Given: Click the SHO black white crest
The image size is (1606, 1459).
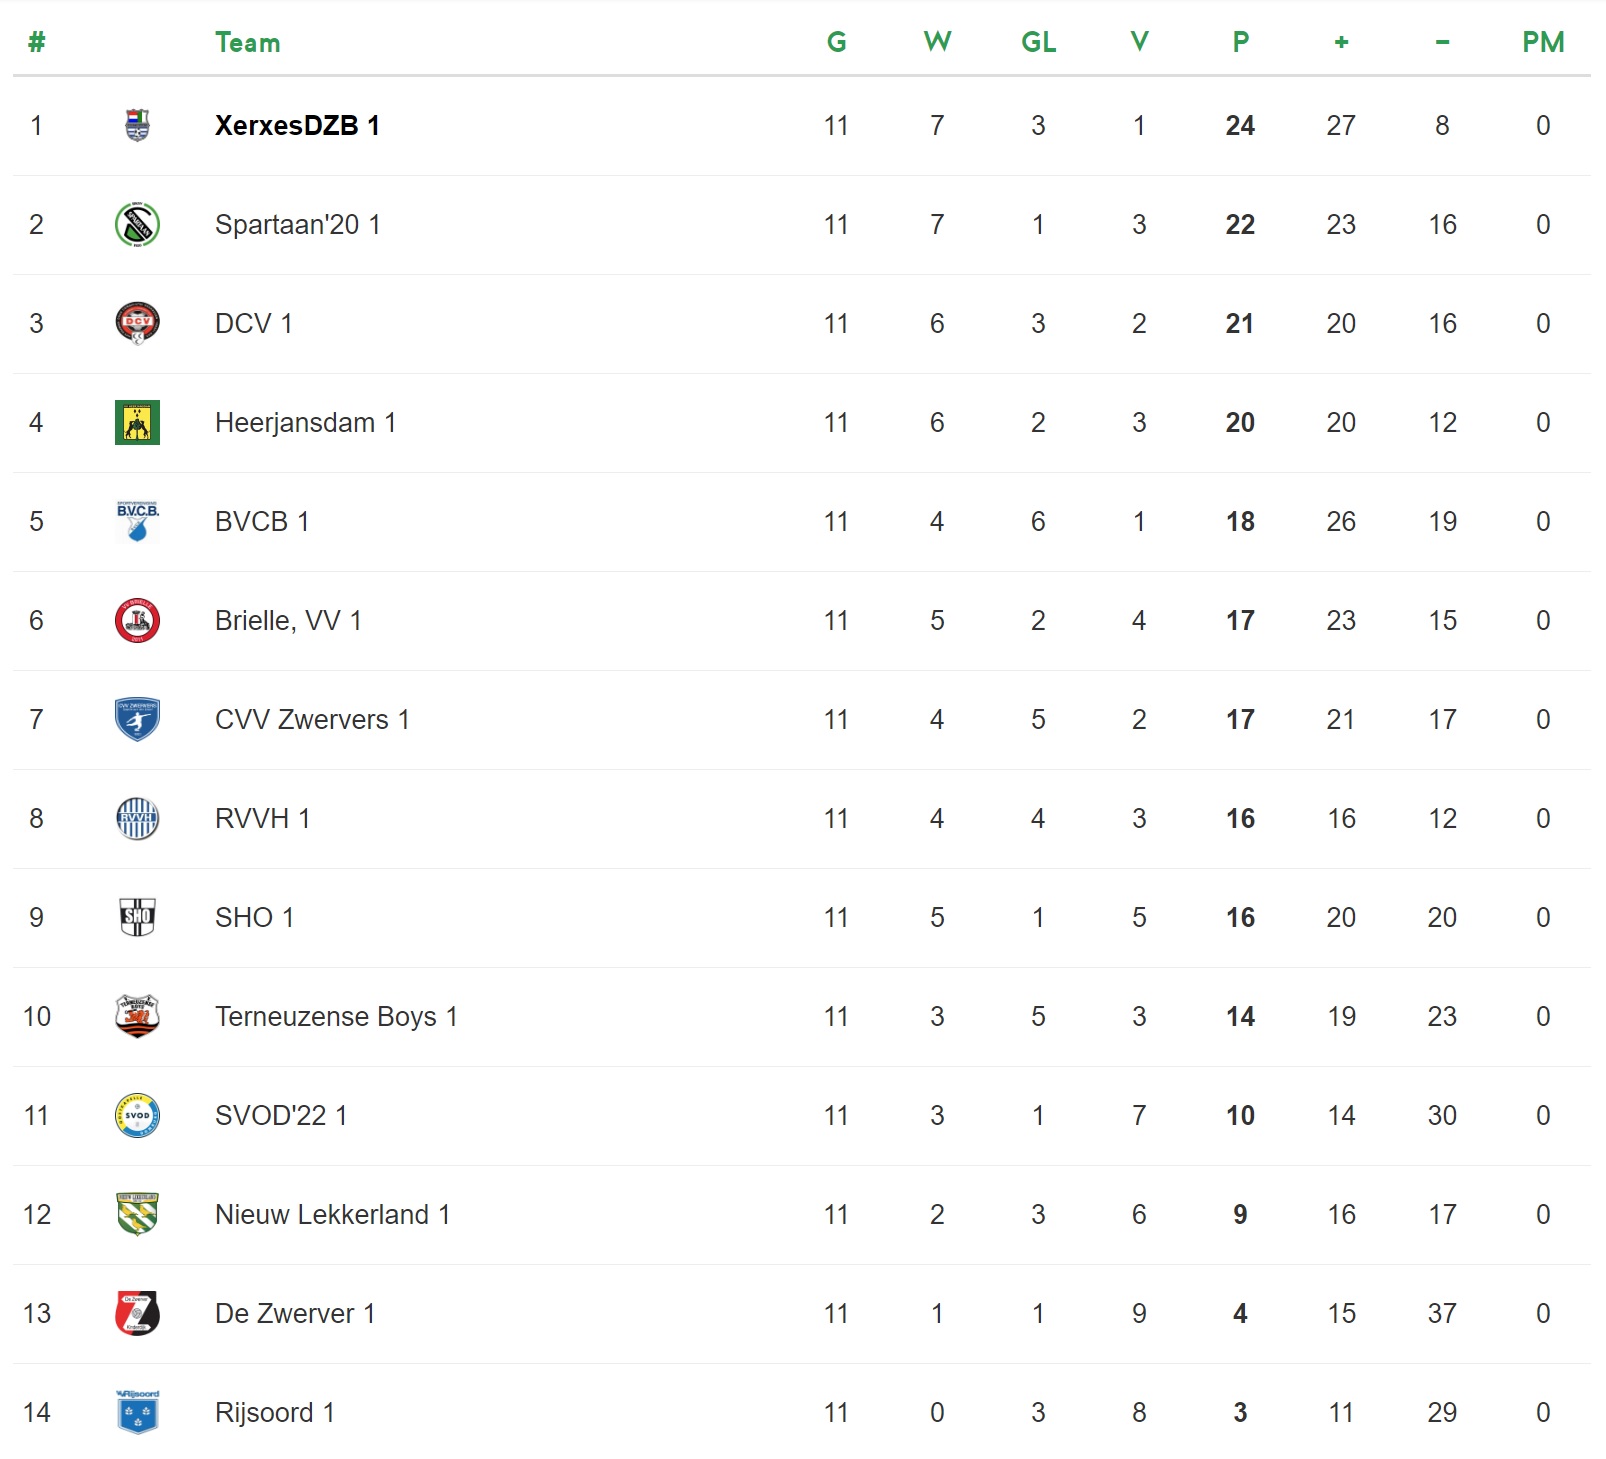Looking at the screenshot, I should pyautogui.click(x=137, y=918).
